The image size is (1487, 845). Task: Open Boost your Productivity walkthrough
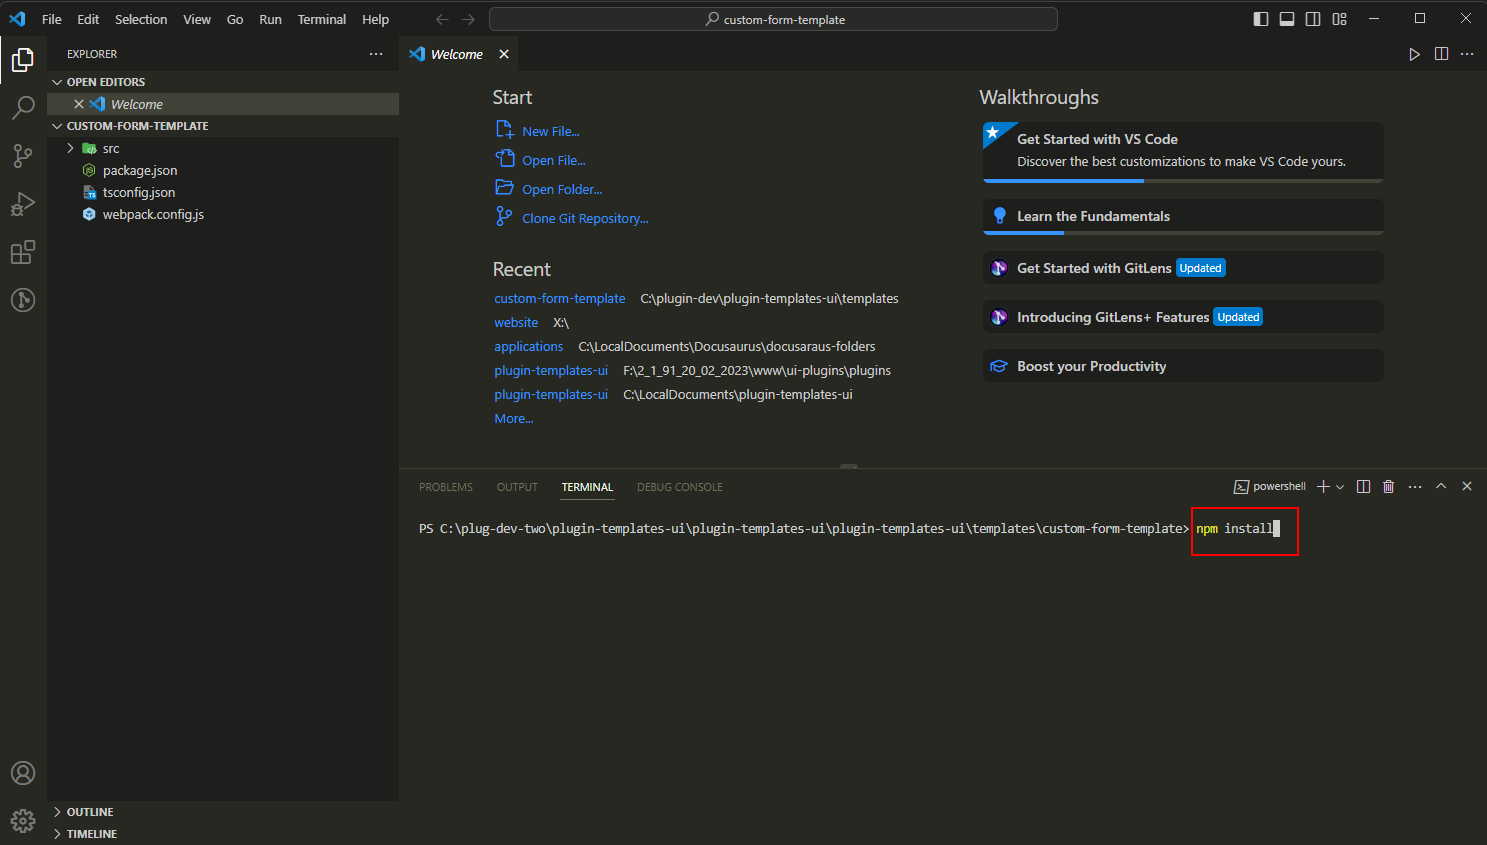pyautogui.click(x=1183, y=366)
